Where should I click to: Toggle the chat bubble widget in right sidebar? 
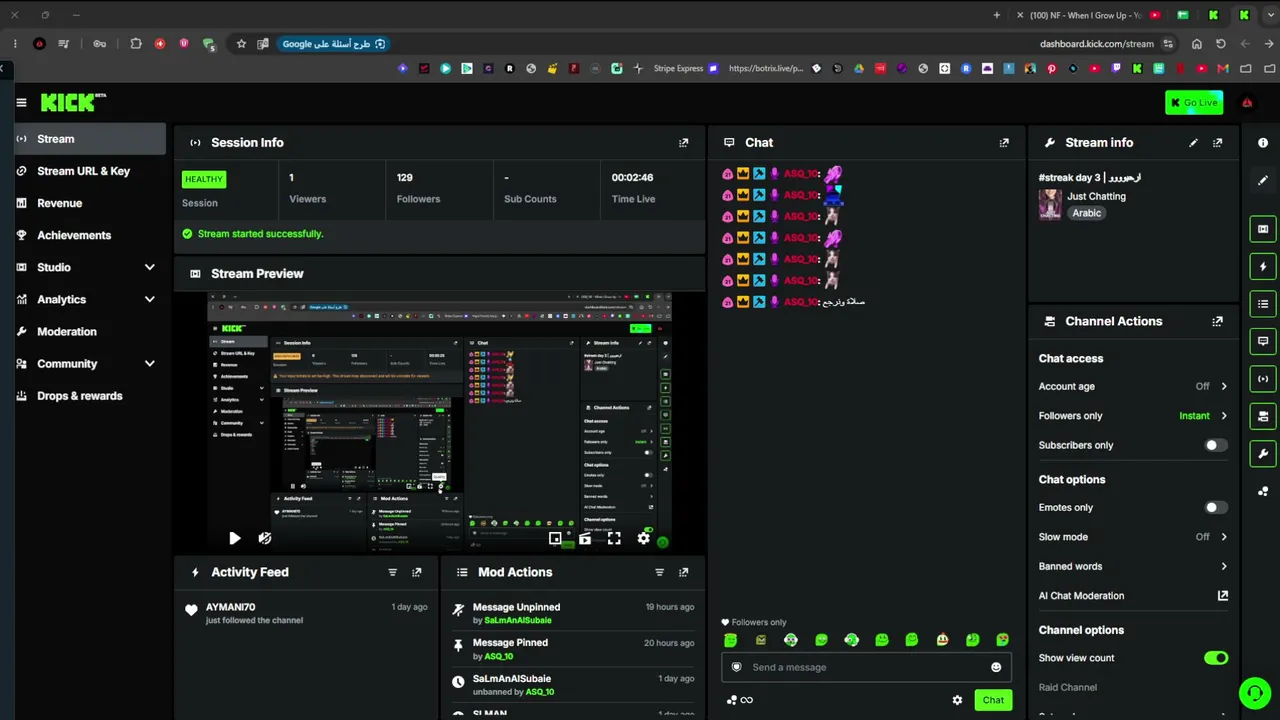pyautogui.click(x=1263, y=341)
